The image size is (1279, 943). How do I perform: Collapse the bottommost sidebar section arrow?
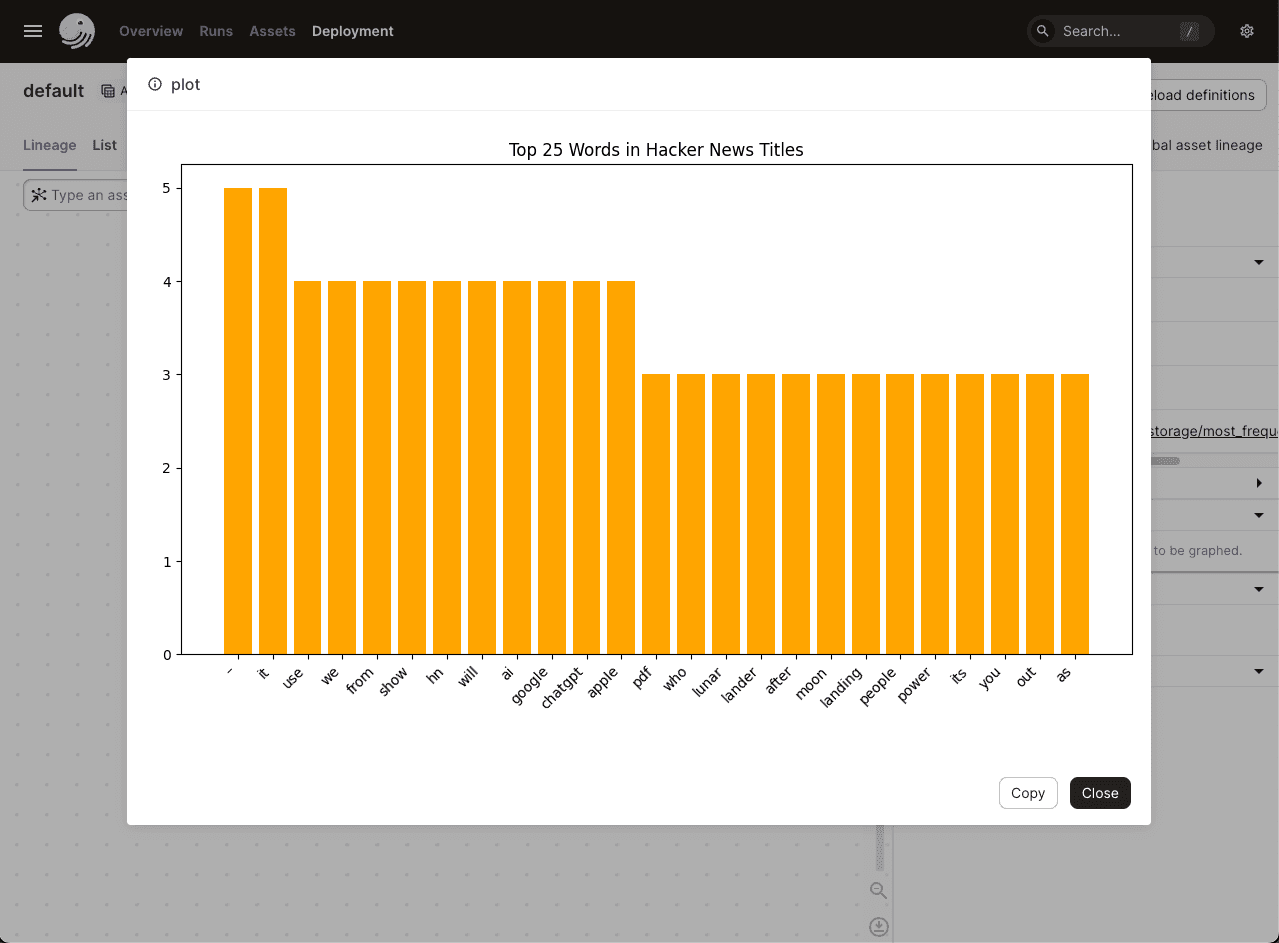(1258, 671)
